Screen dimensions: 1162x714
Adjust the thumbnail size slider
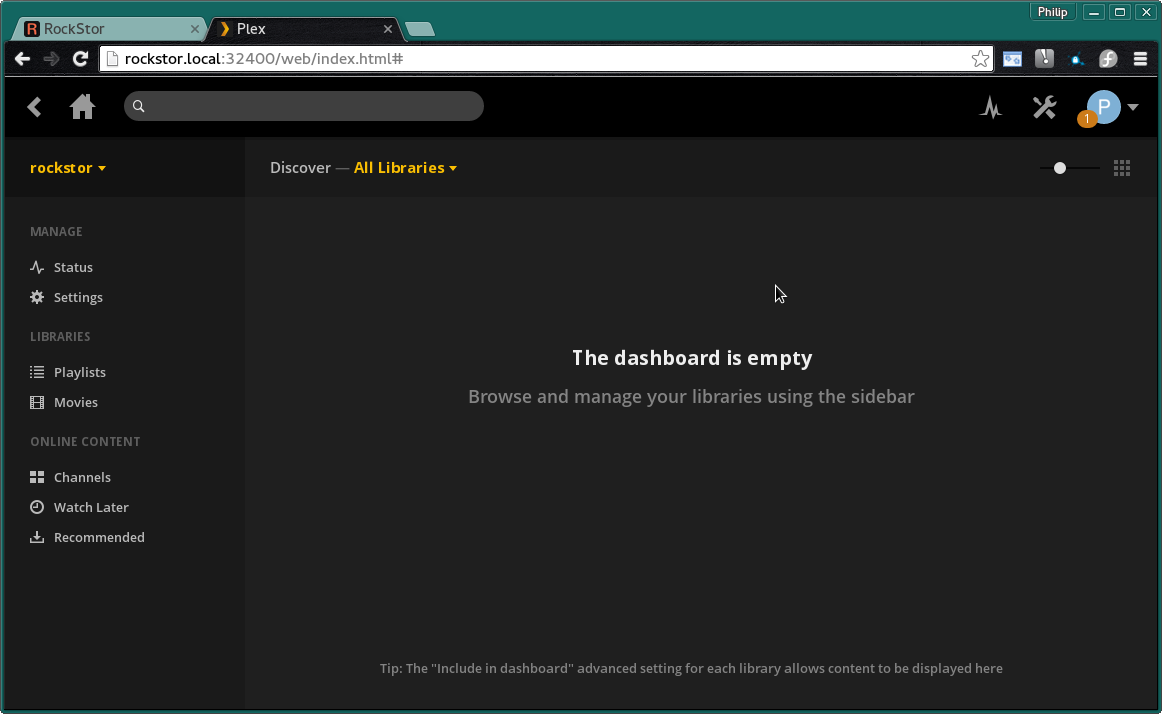coord(1060,168)
